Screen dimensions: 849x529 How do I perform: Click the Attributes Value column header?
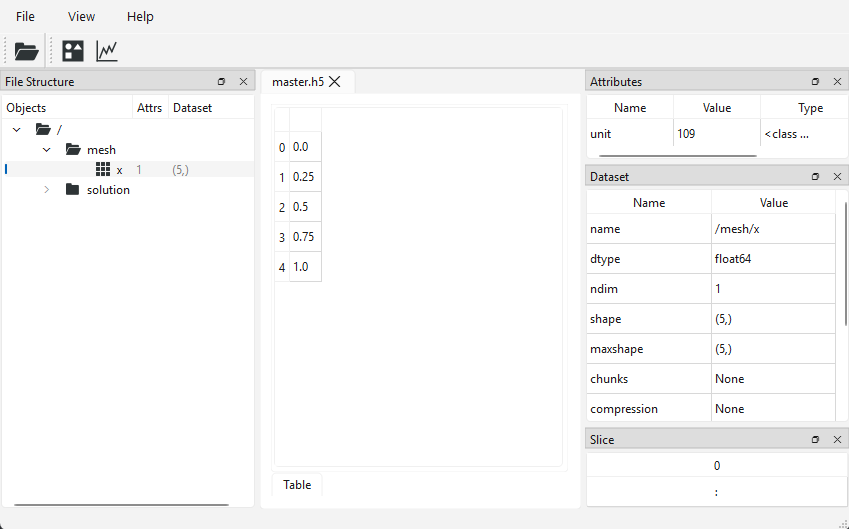[x=717, y=108]
